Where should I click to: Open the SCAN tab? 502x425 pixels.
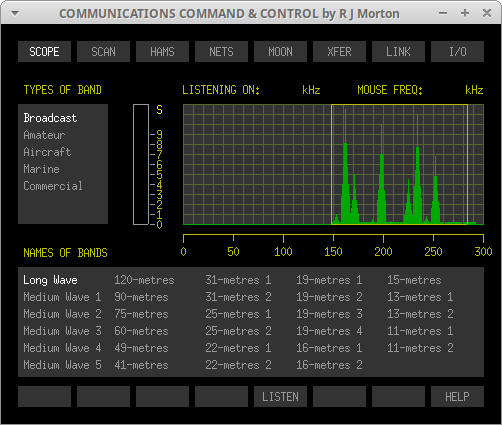coord(103,52)
